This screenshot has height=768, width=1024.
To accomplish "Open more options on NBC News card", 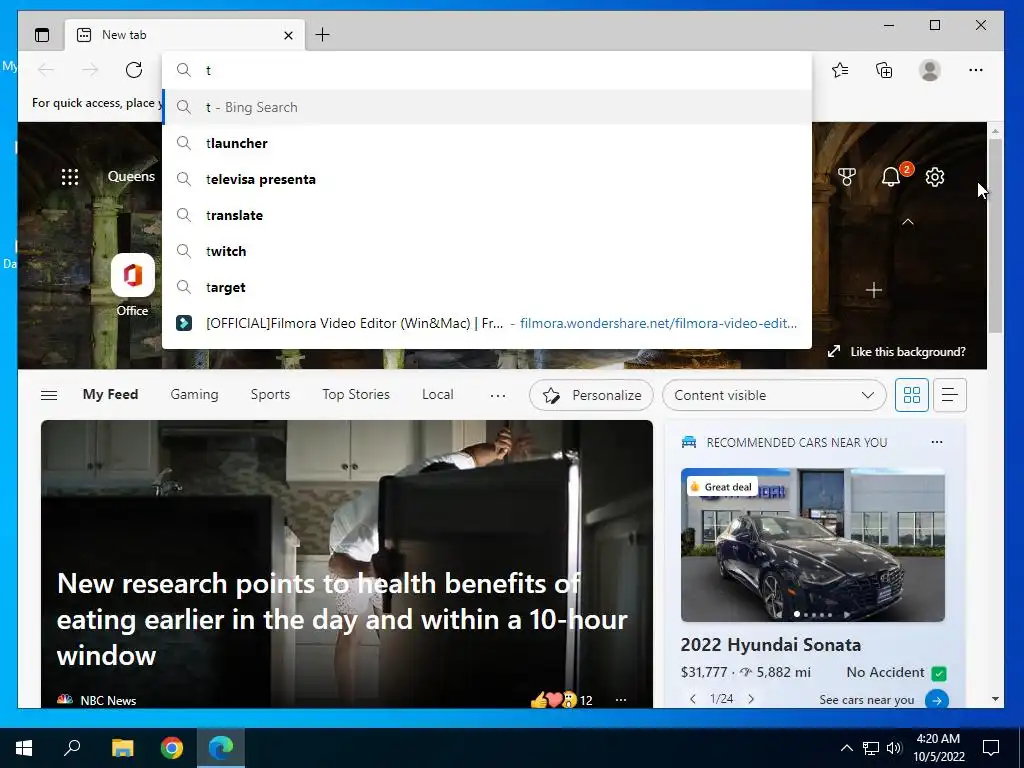I will [621, 700].
